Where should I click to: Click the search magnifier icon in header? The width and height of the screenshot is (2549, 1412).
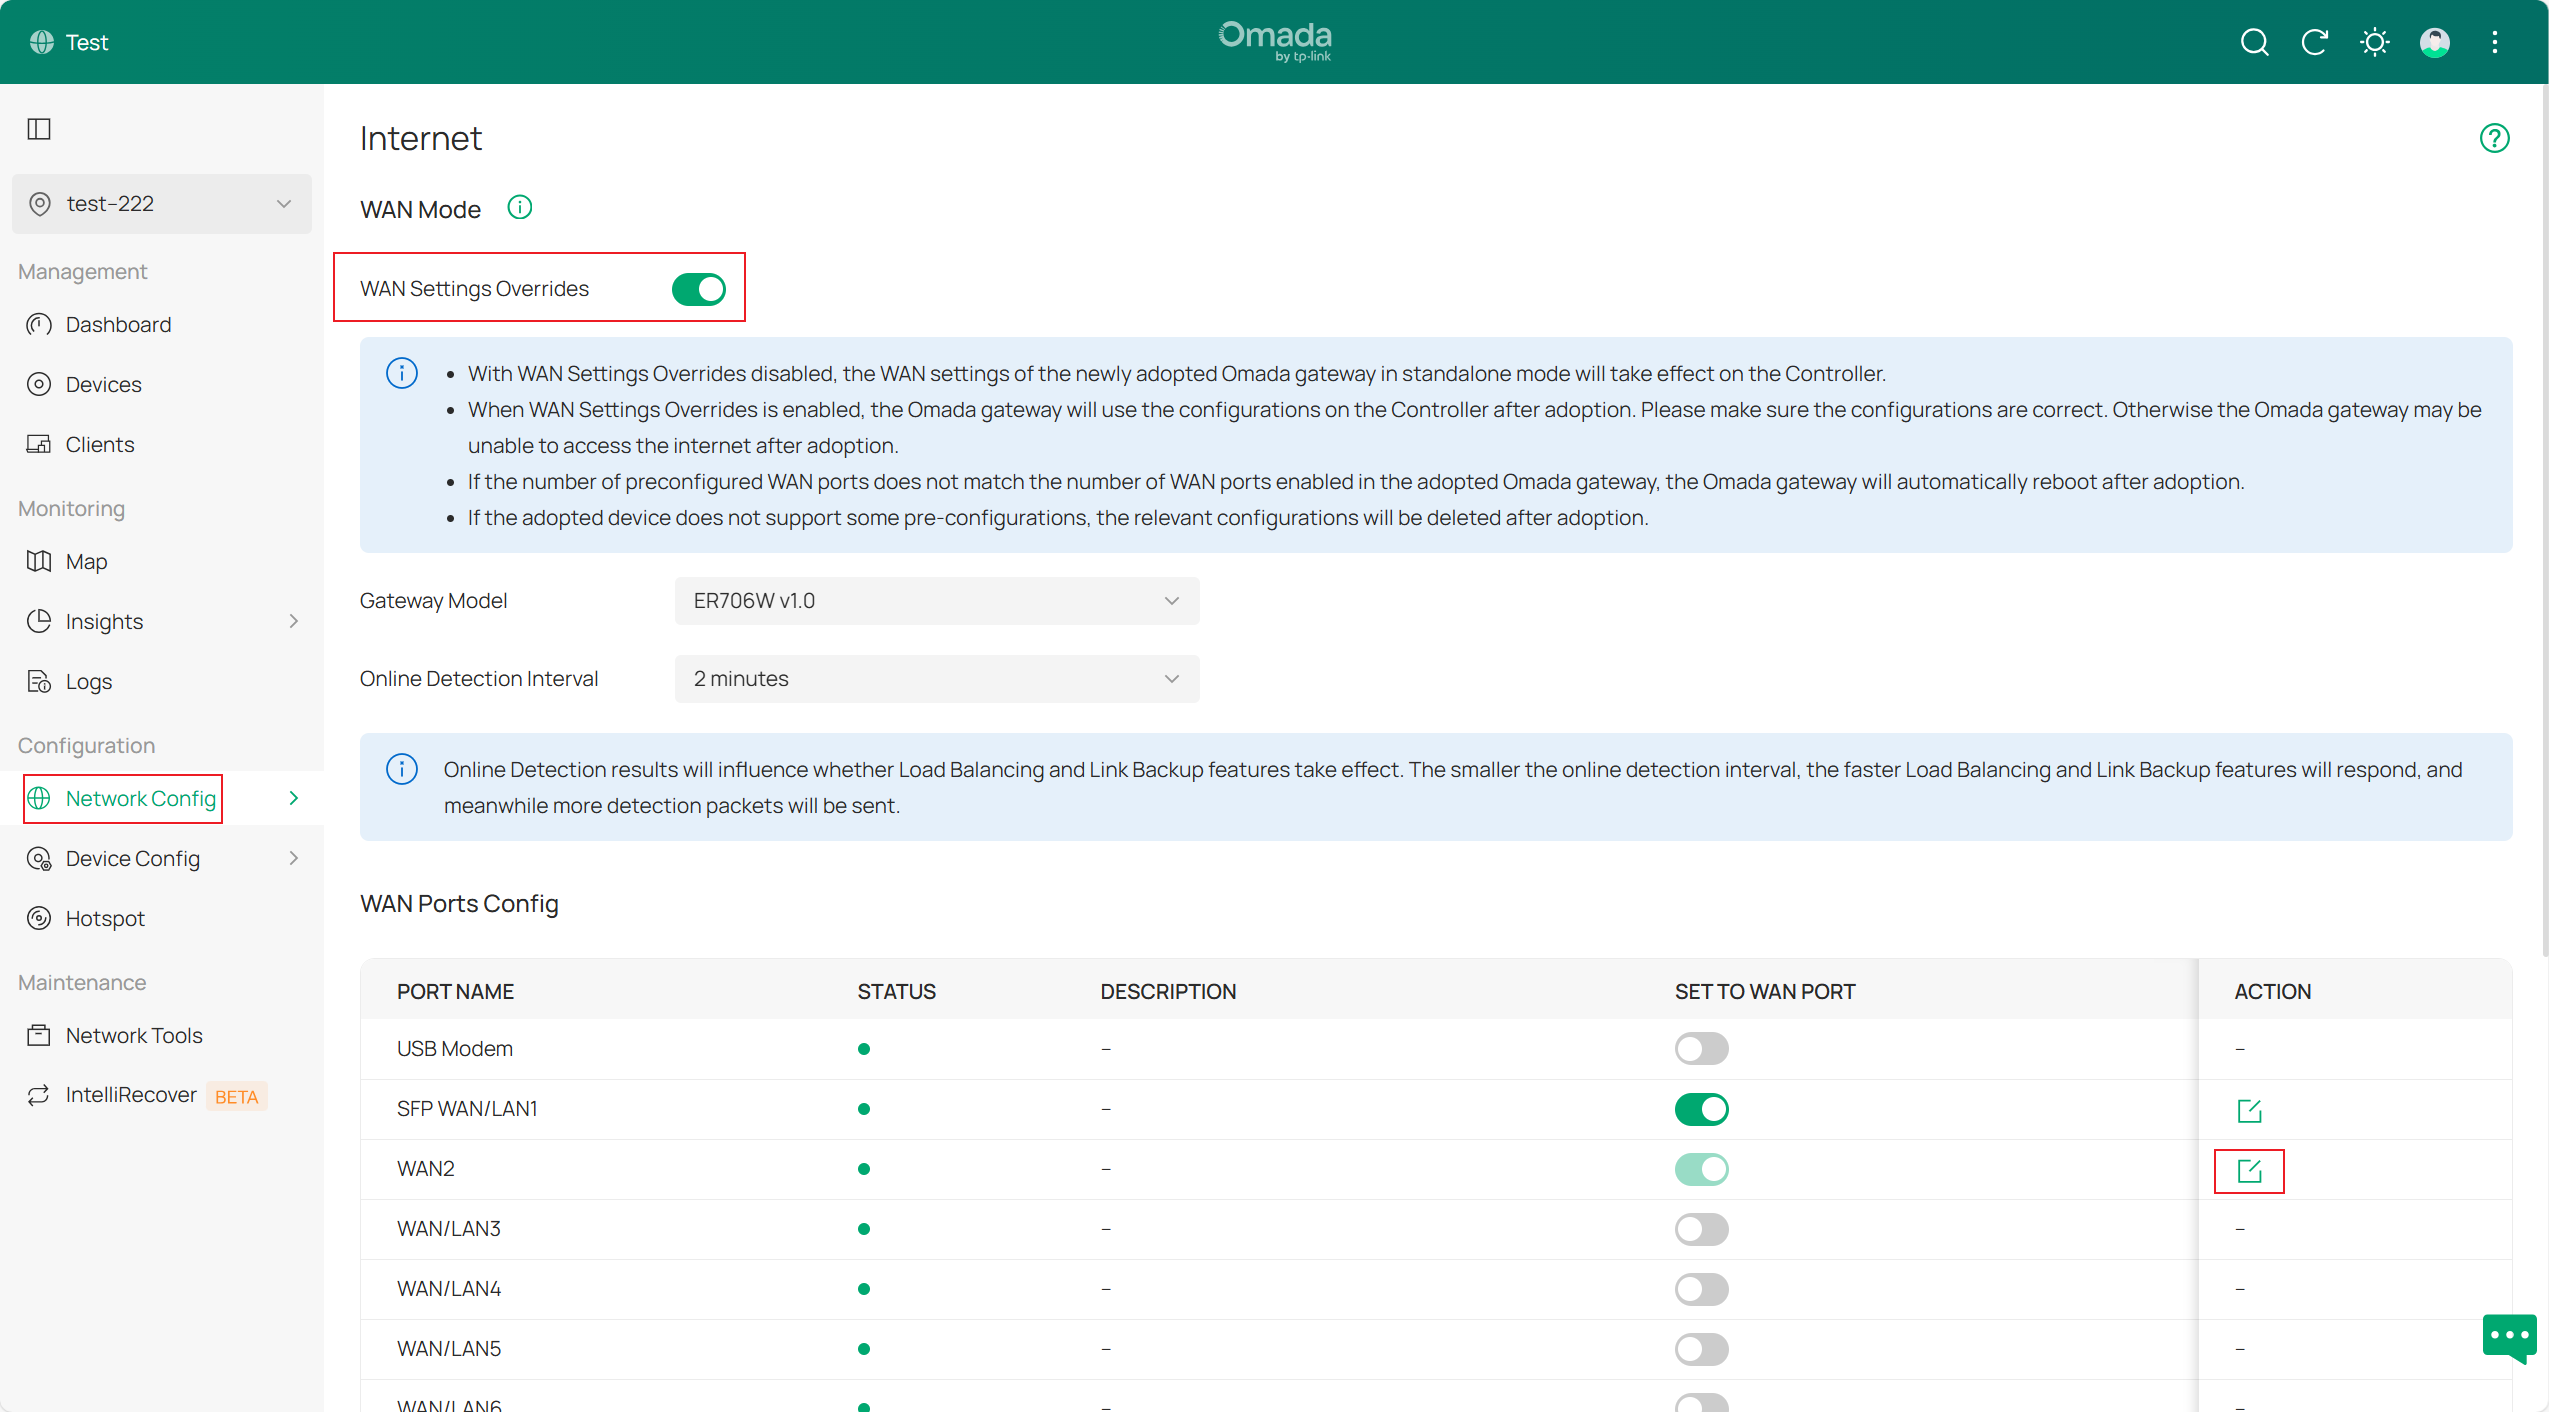pyautogui.click(x=2254, y=42)
